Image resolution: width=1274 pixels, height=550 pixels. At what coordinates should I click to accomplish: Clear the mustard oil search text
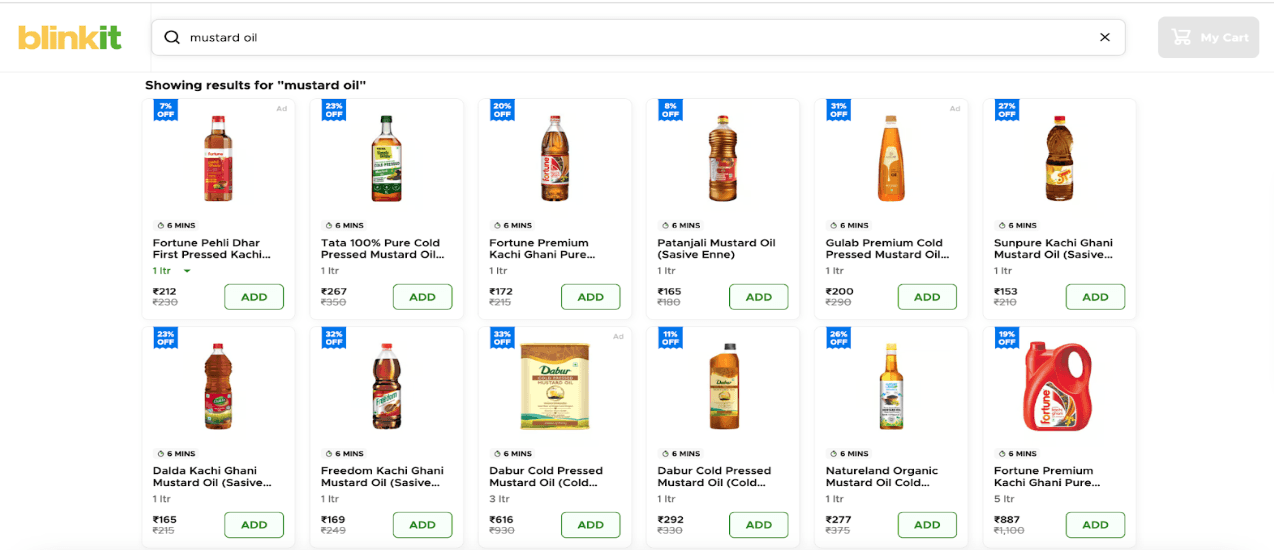pyautogui.click(x=1105, y=37)
